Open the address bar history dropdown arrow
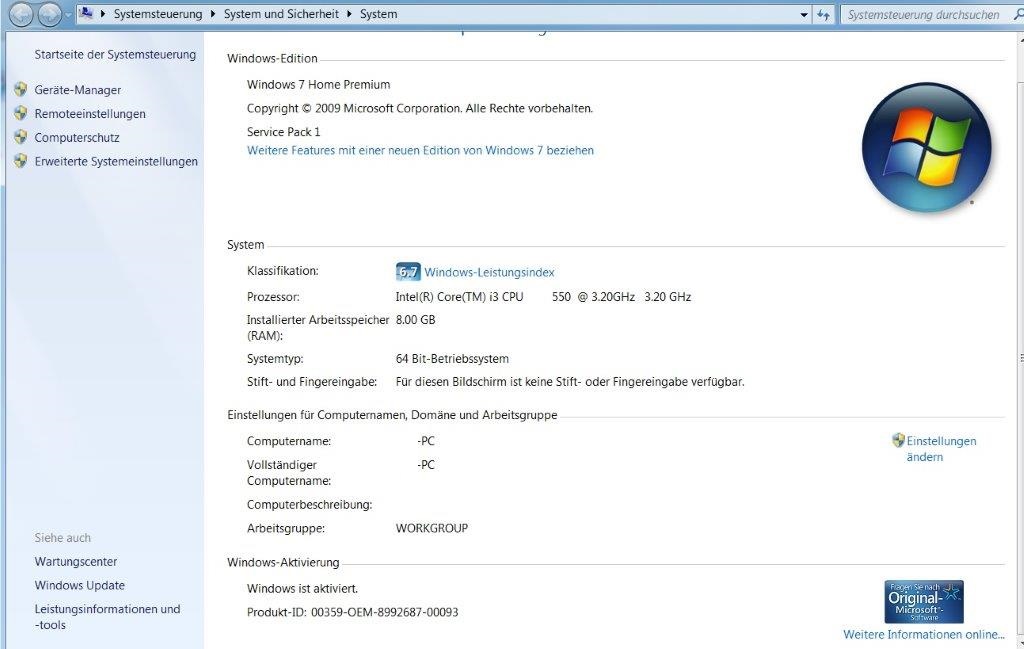Viewport: 1024px width, 649px height. (804, 15)
